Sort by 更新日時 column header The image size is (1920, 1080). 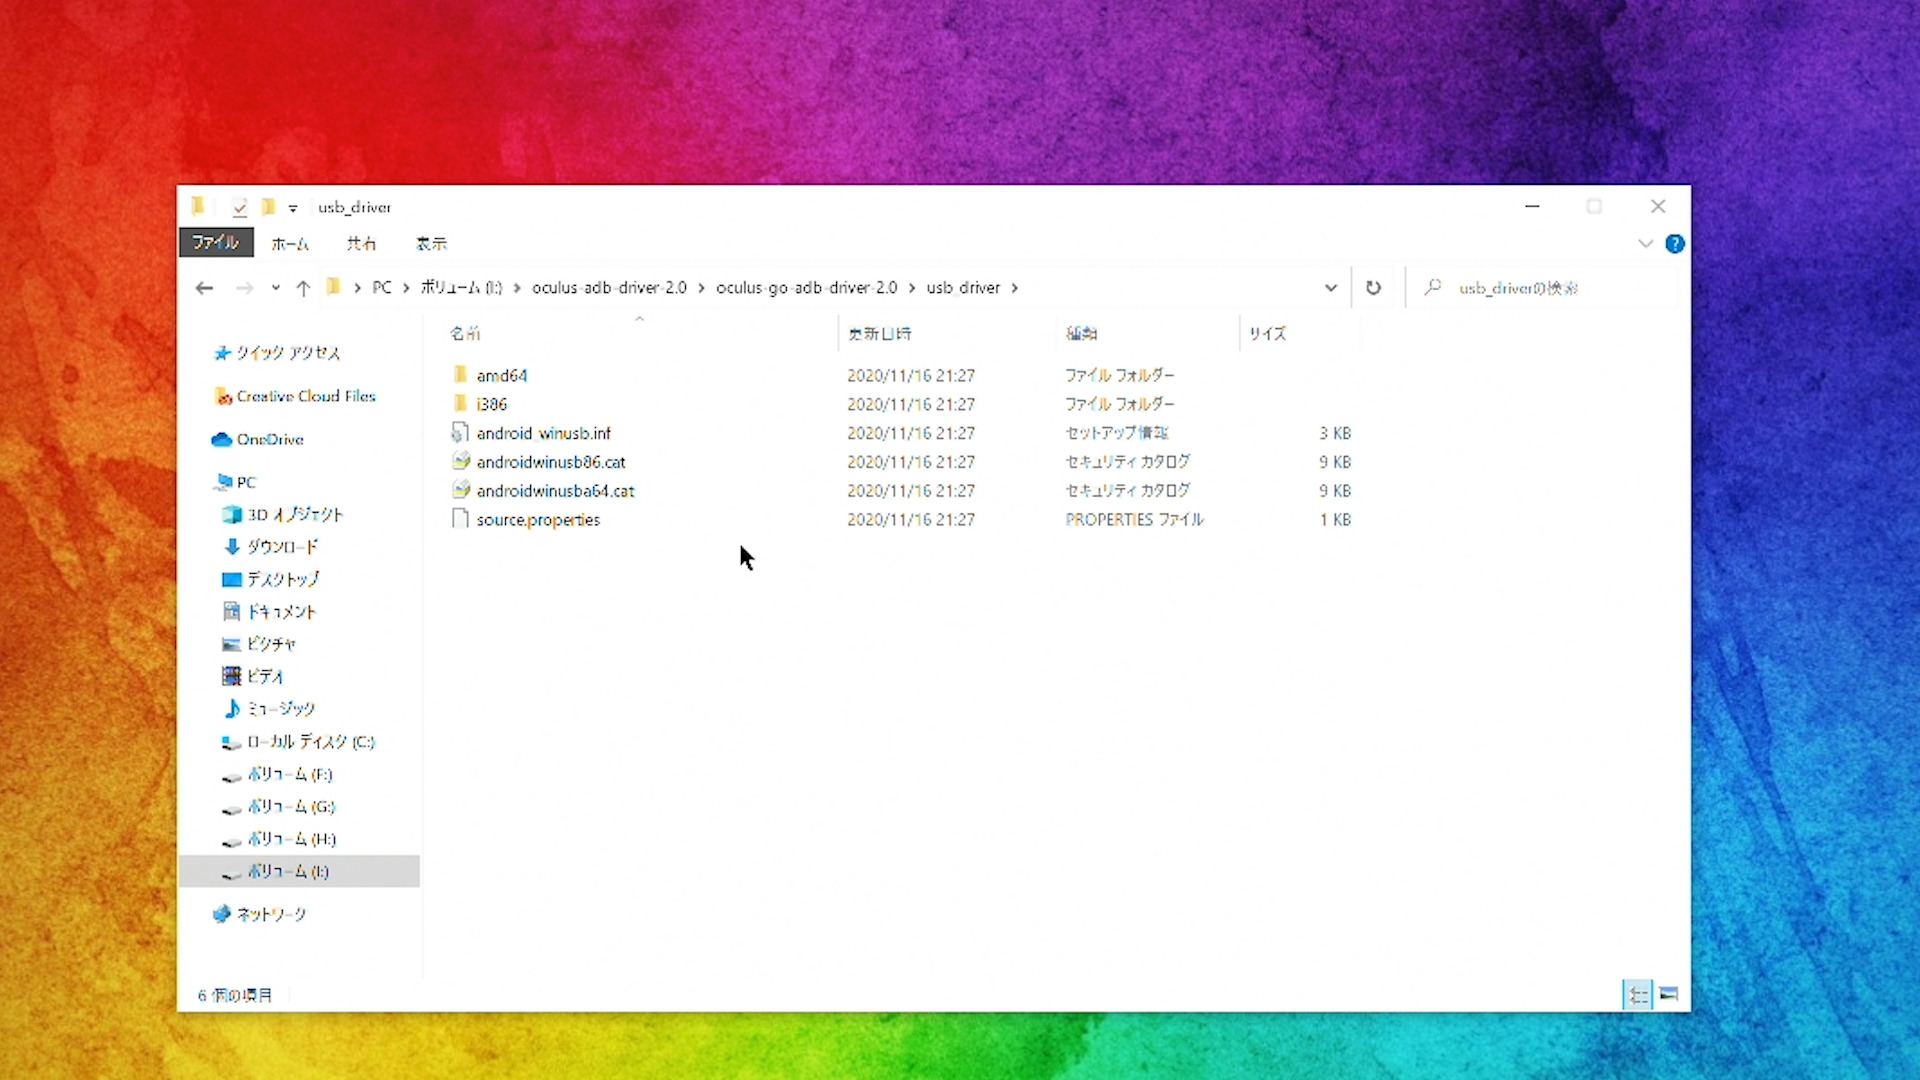(880, 334)
